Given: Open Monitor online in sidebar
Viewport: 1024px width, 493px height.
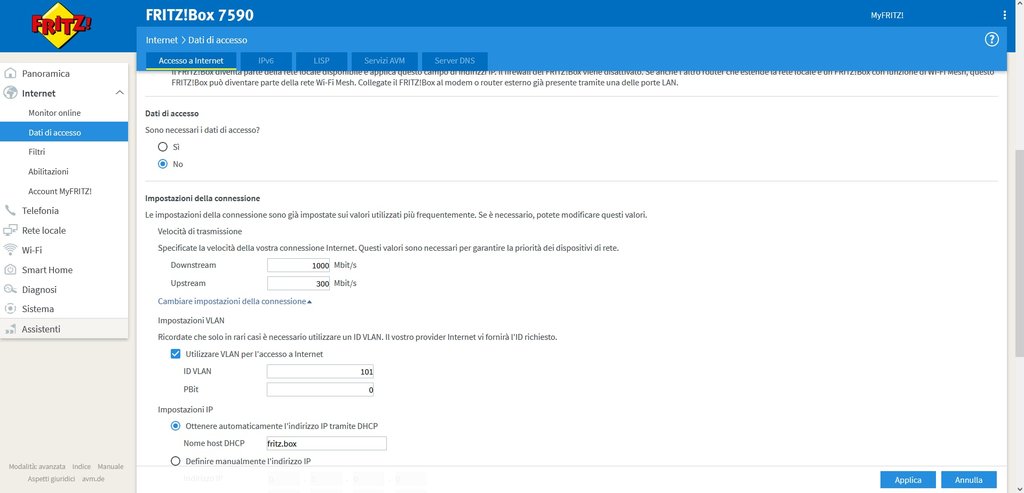Looking at the screenshot, I should click(54, 113).
